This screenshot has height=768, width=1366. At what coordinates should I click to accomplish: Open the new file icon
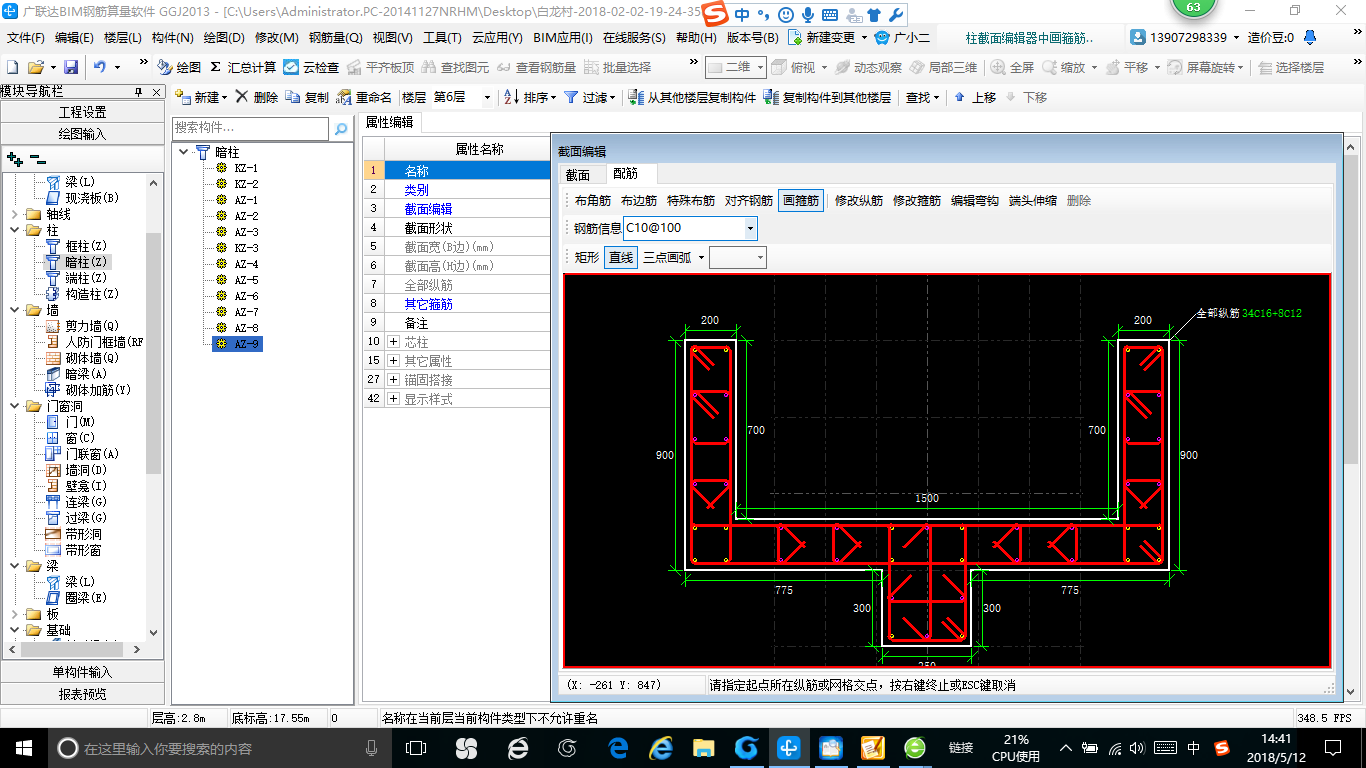(x=13, y=67)
